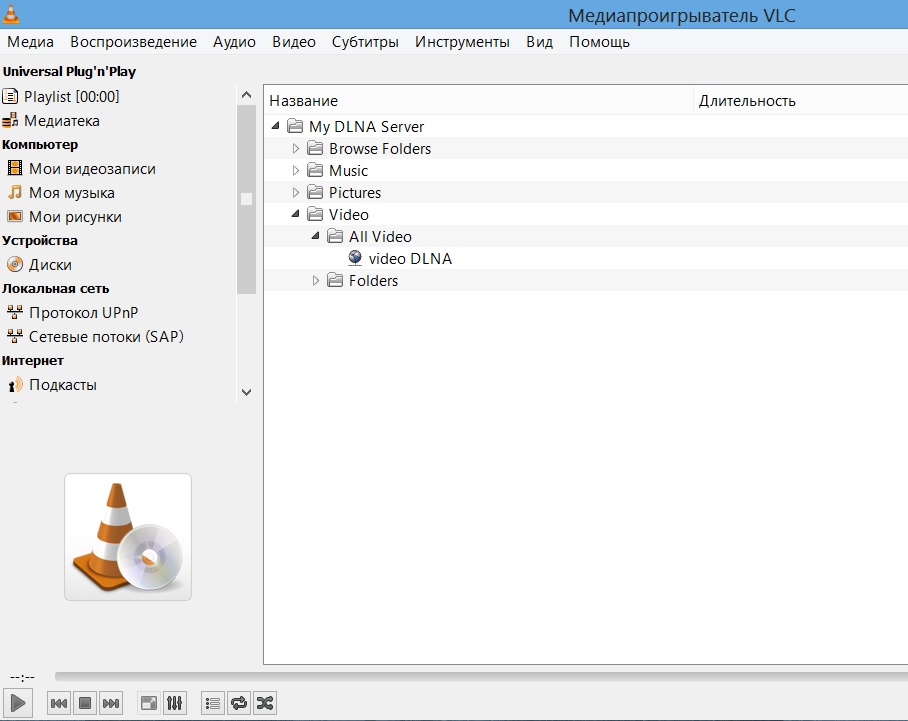Viewport: 908px width, 721px height.
Task: Expand the Music folder
Action: coord(295,170)
